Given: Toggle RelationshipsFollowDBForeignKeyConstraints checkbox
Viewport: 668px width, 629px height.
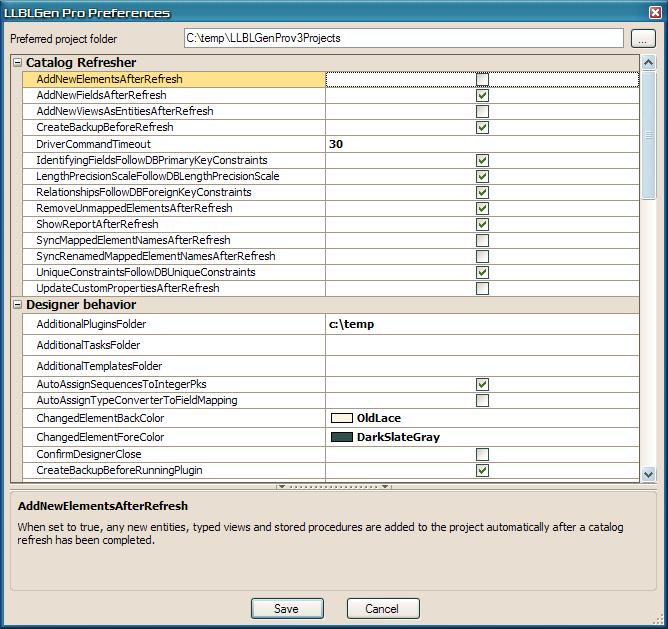Looking at the screenshot, I should [482, 193].
